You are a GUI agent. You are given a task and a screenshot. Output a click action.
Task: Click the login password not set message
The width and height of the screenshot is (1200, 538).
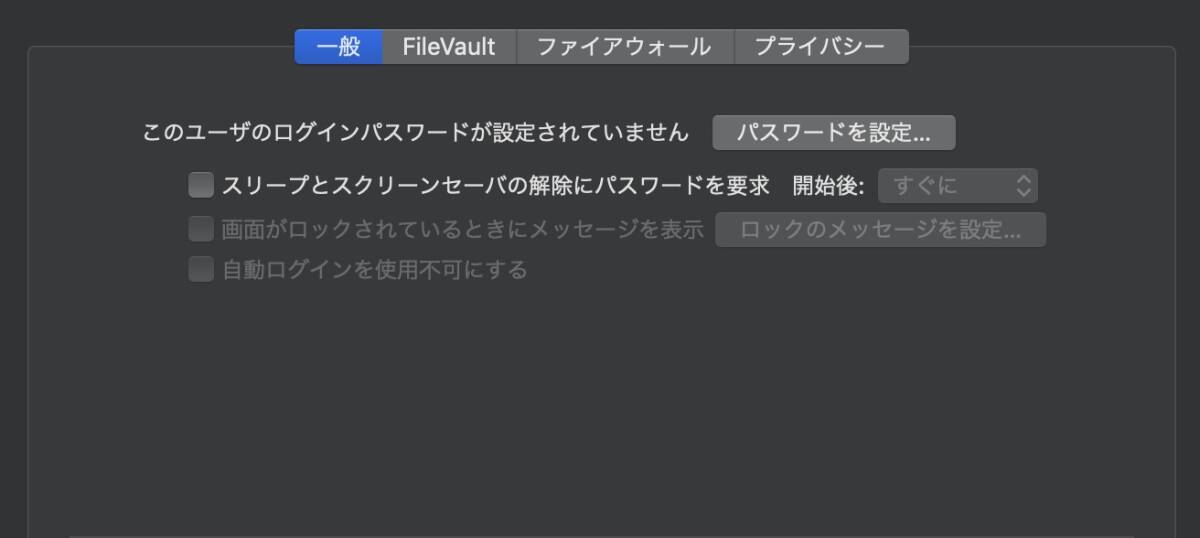416,132
